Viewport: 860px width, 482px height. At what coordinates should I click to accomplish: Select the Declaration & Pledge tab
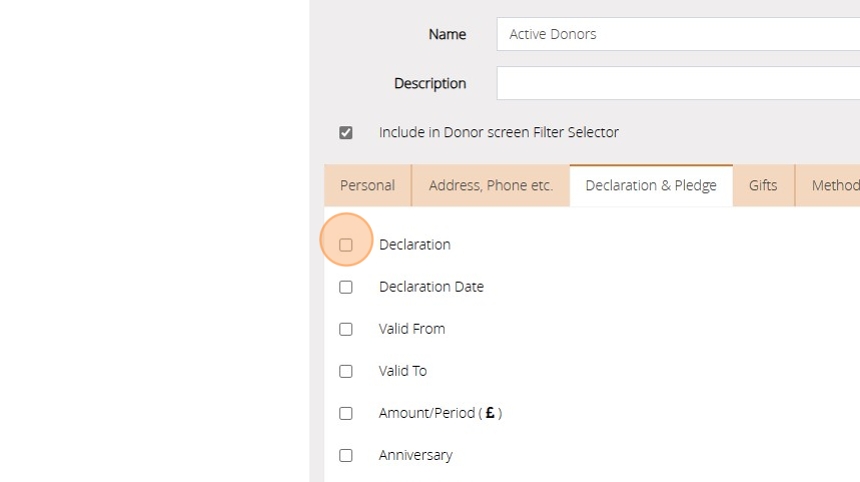[x=651, y=185]
